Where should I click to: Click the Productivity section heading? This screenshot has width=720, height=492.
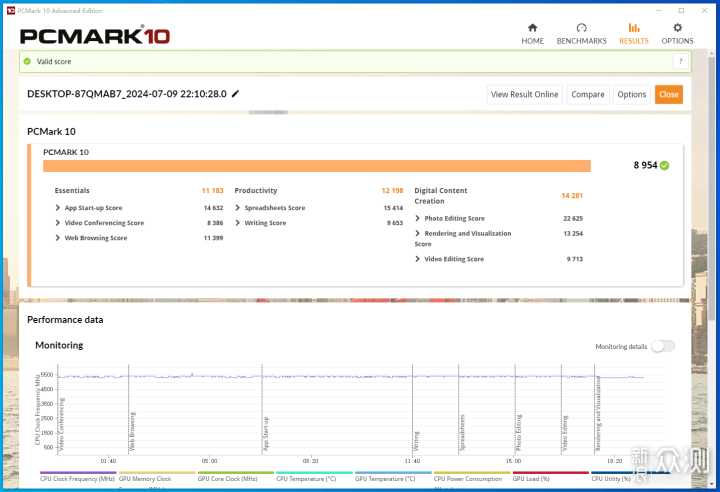tap(256, 190)
